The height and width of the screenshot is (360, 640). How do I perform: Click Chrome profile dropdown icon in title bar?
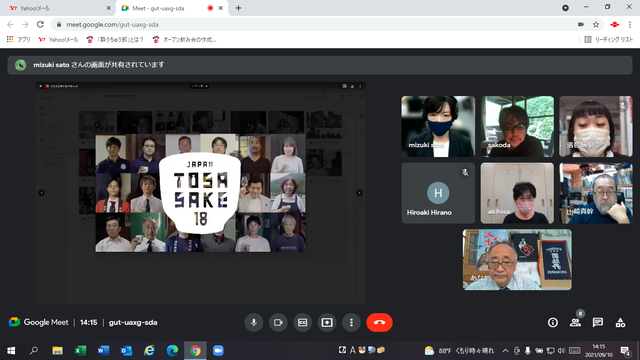[x=565, y=8]
